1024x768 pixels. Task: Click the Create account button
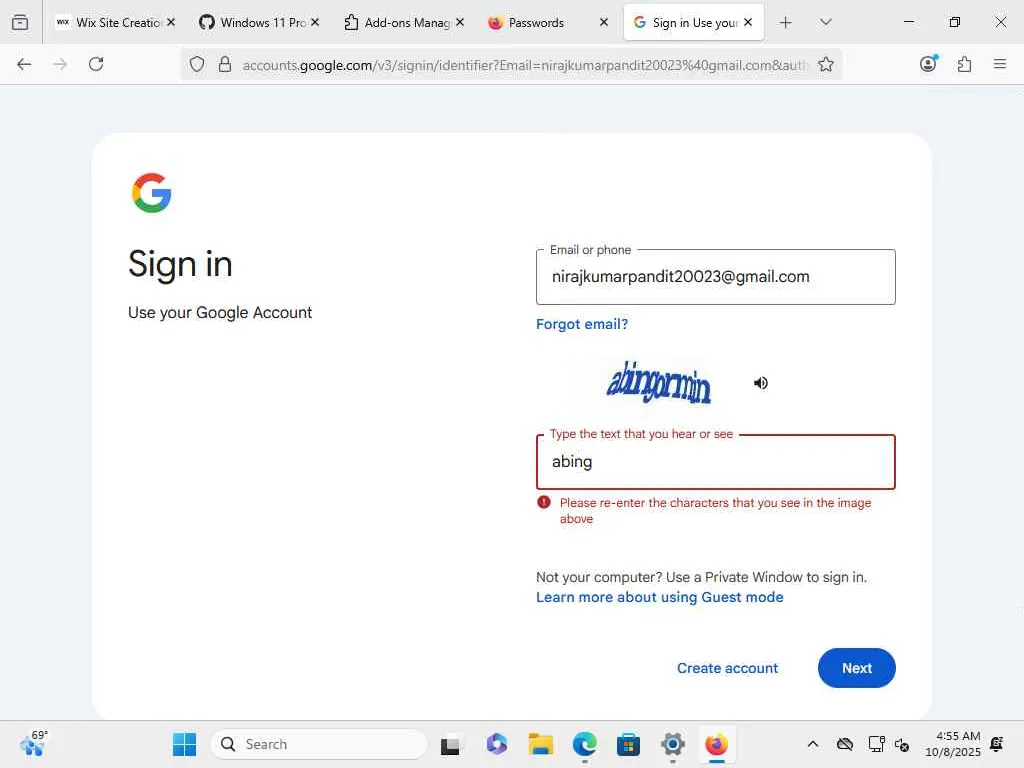coord(727,668)
